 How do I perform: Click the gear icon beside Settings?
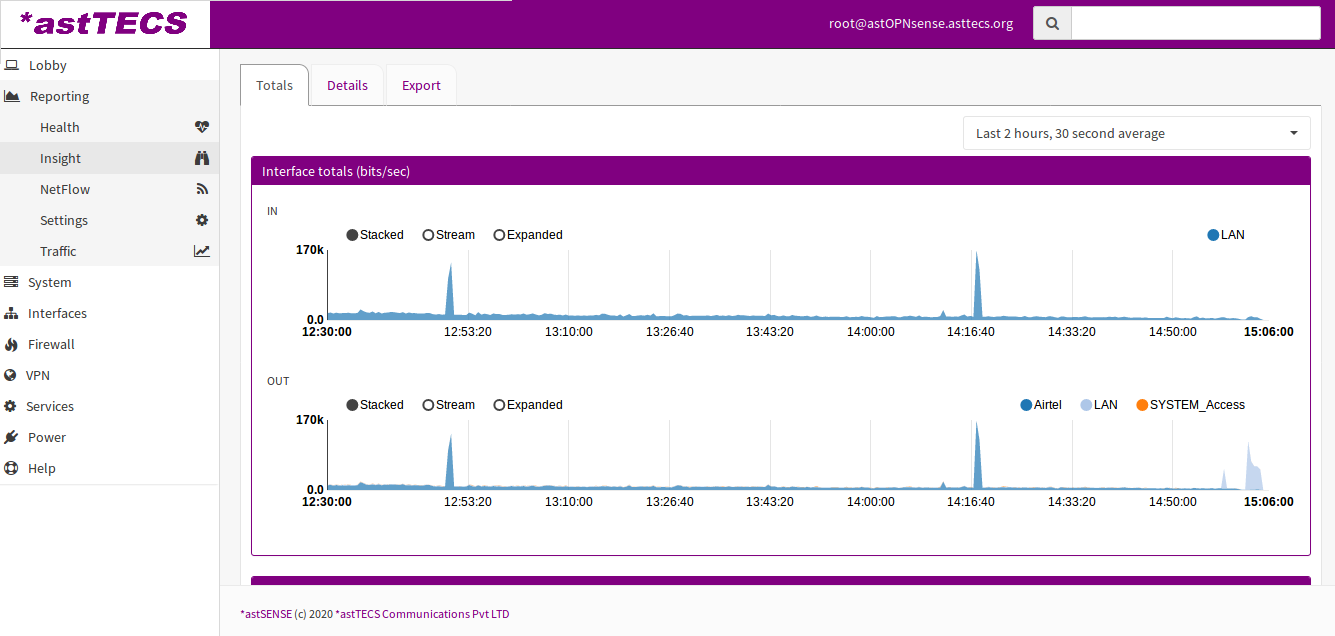[x=202, y=220]
